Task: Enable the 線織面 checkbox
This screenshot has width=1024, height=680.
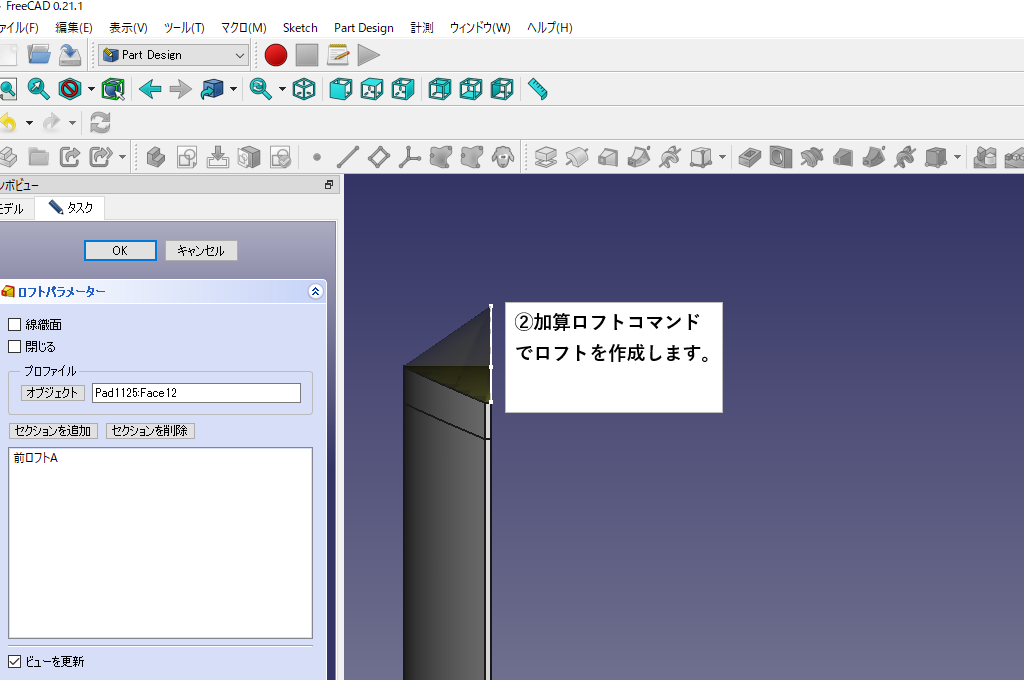Action: click(x=14, y=324)
